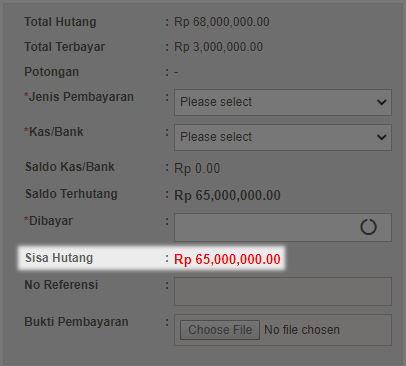Click the red Sisa Hutang amount
Viewport: 406px width, 366px height.
coord(227,259)
